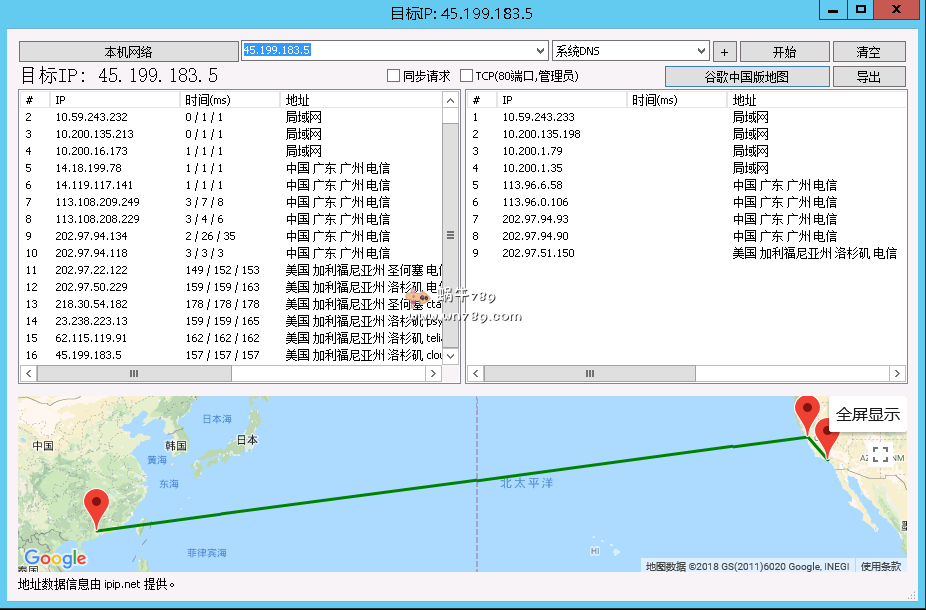Open the 使用条款 link on the map
The width and height of the screenshot is (926, 610).
coord(881,566)
